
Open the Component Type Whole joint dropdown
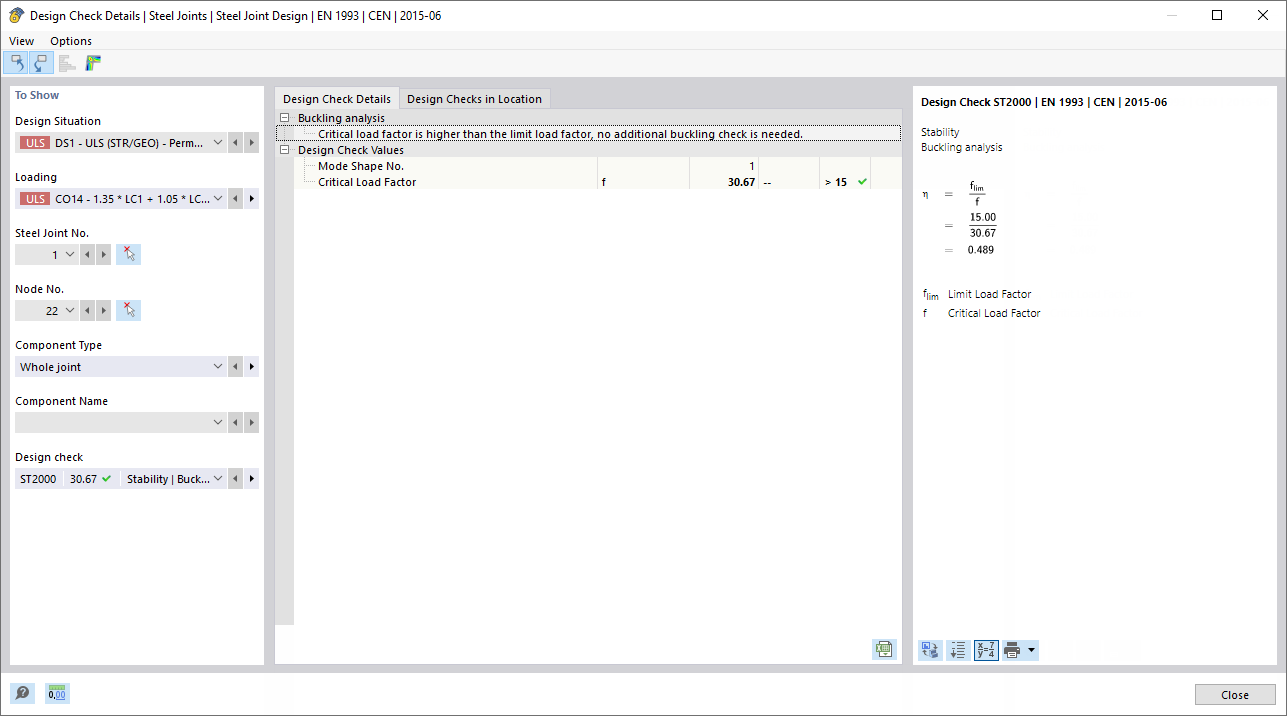pyautogui.click(x=218, y=366)
